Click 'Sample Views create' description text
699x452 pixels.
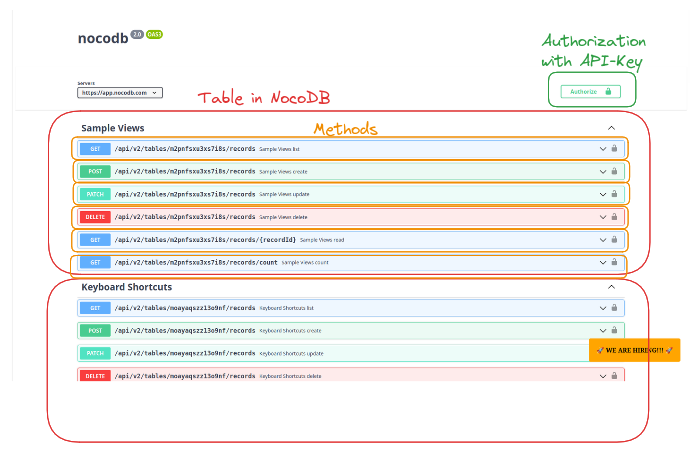284,172
